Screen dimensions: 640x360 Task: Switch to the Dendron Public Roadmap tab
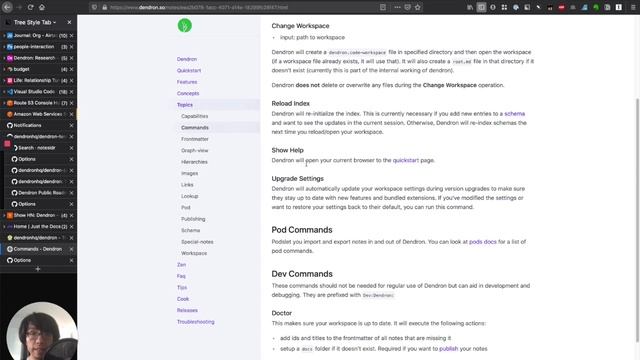click(40, 193)
